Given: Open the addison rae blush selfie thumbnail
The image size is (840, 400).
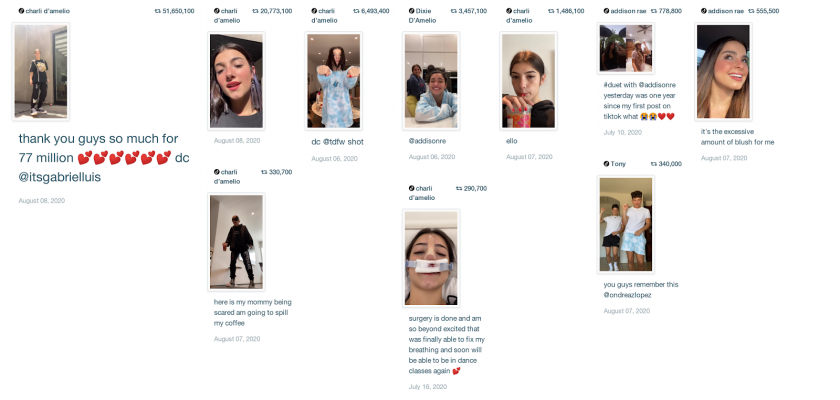Looking at the screenshot, I should 723,71.
